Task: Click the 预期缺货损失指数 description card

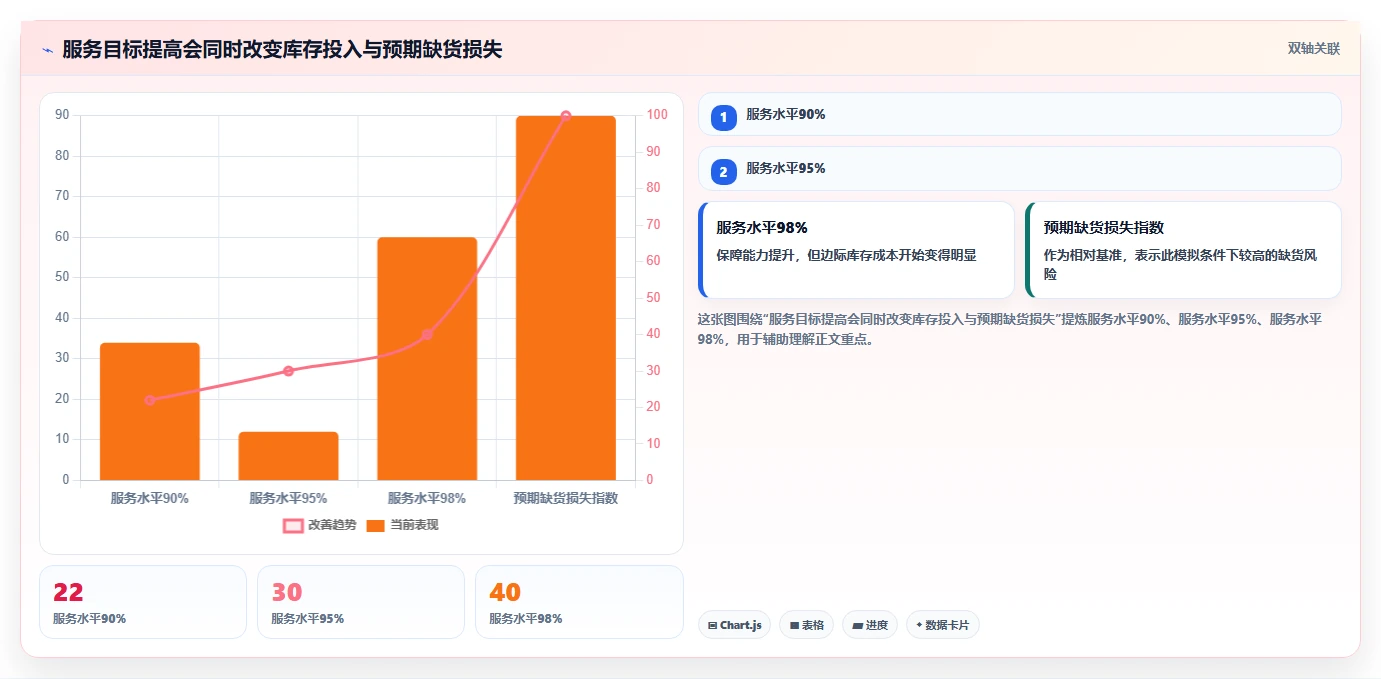Action: click(1183, 250)
